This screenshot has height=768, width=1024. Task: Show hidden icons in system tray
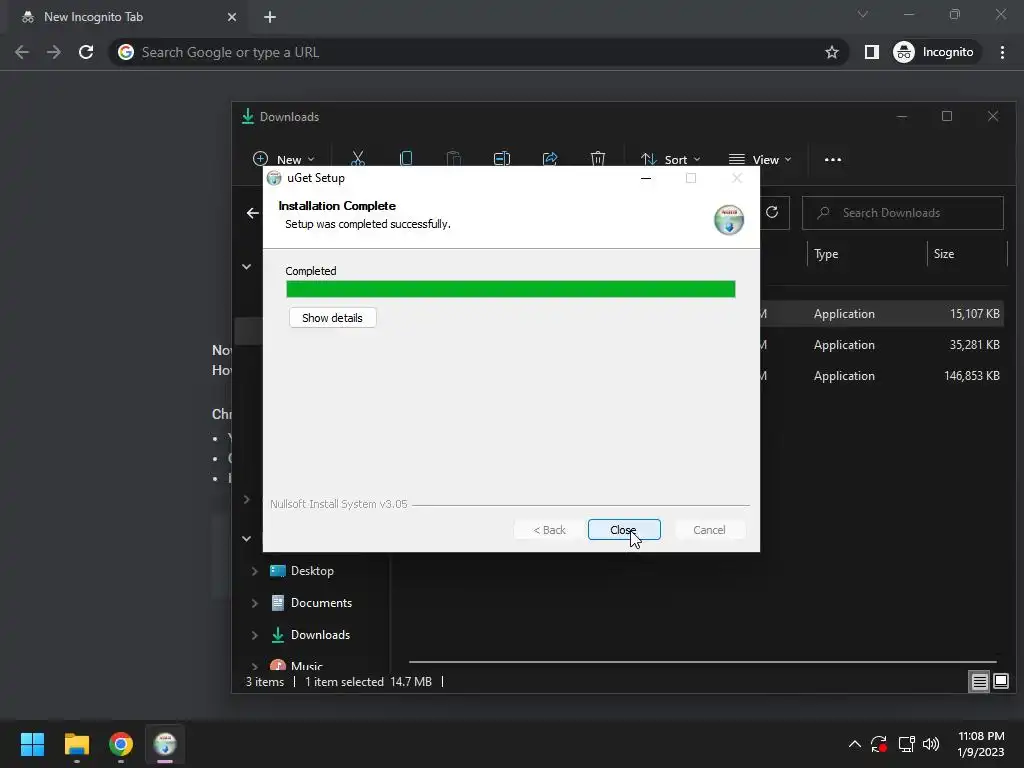[854, 744]
